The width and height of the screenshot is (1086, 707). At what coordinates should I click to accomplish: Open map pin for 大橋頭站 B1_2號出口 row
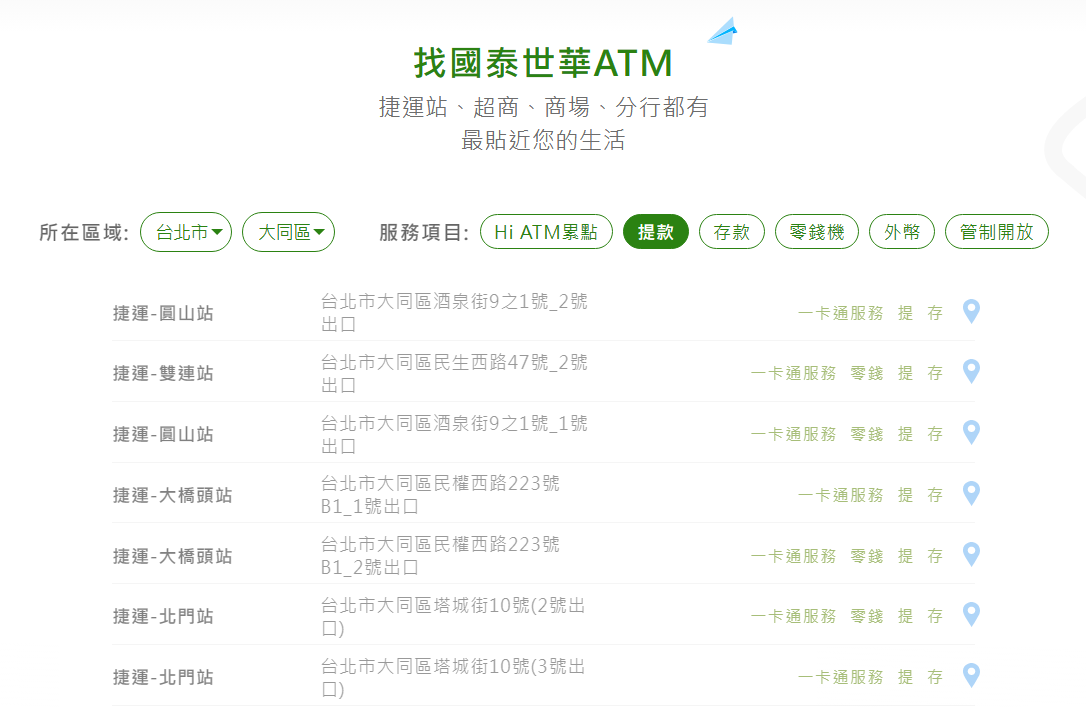click(971, 555)
